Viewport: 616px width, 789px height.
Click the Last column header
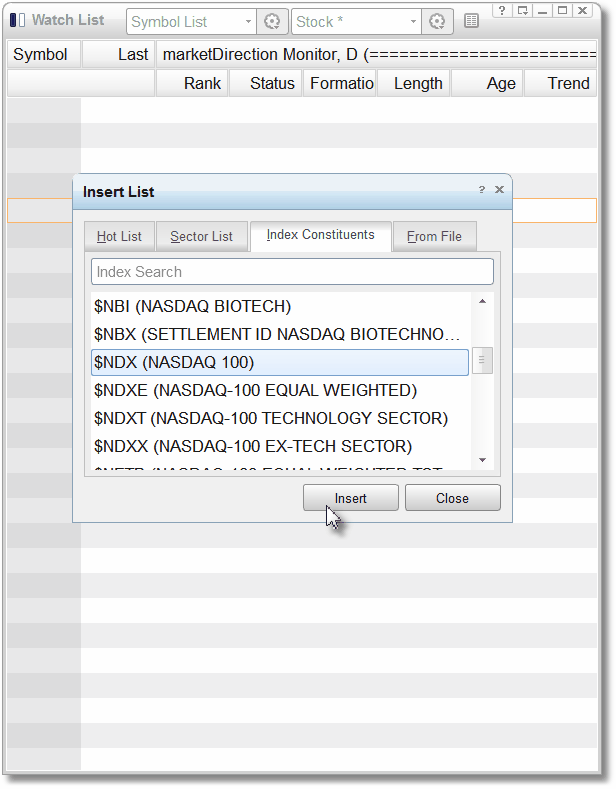click(119, 54)
